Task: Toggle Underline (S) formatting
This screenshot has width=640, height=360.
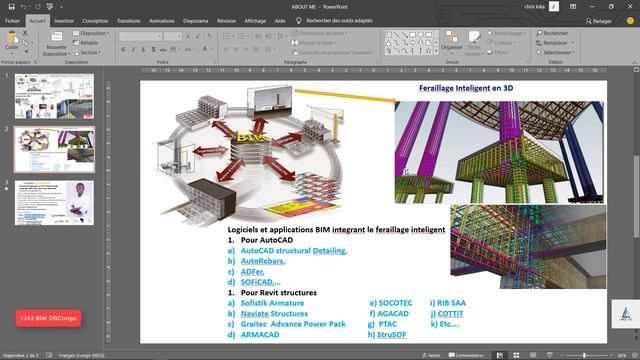Action: point(143,49)
